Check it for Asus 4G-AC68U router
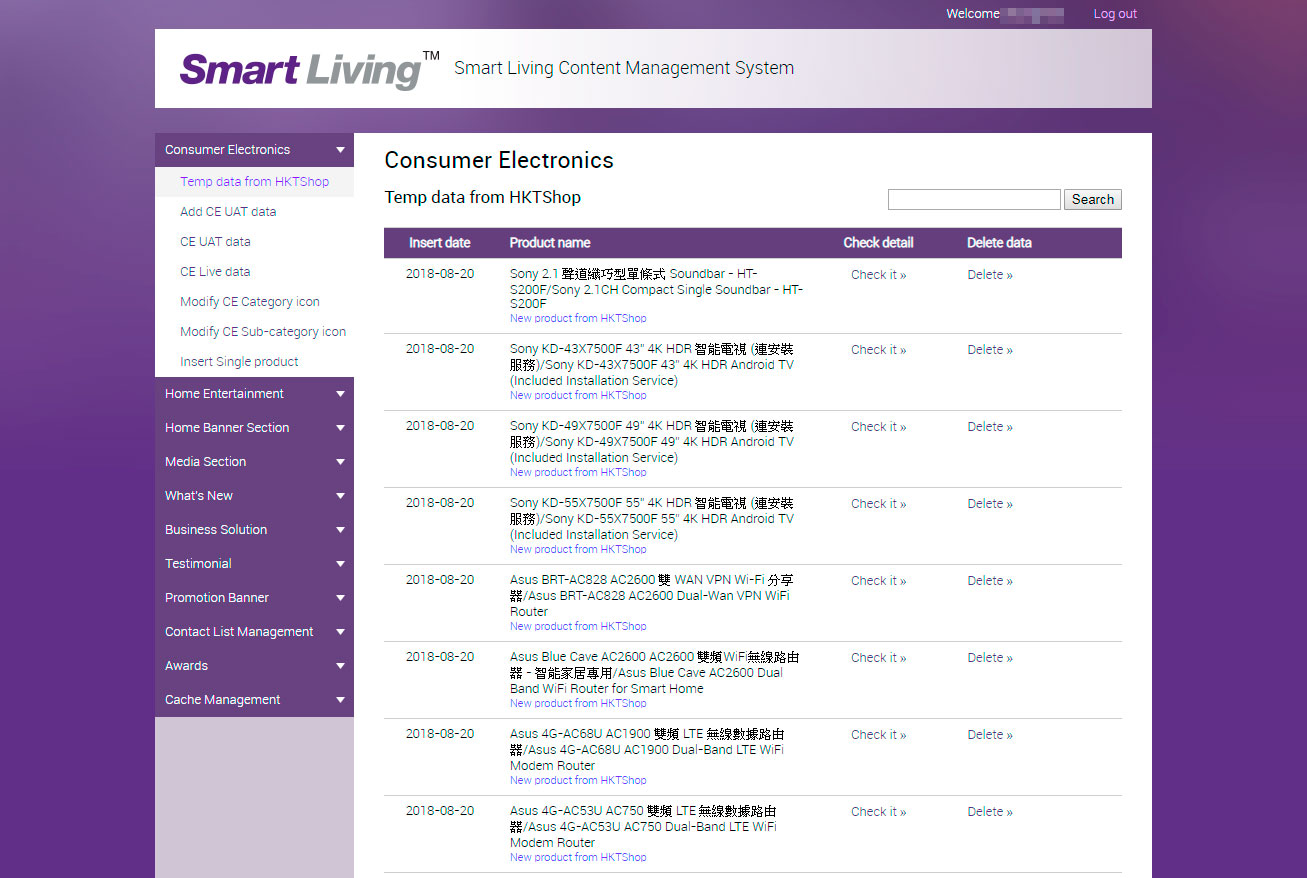The width and height of the screenshot is (1307, 878). pyautogui.click(x=878, y=735)
